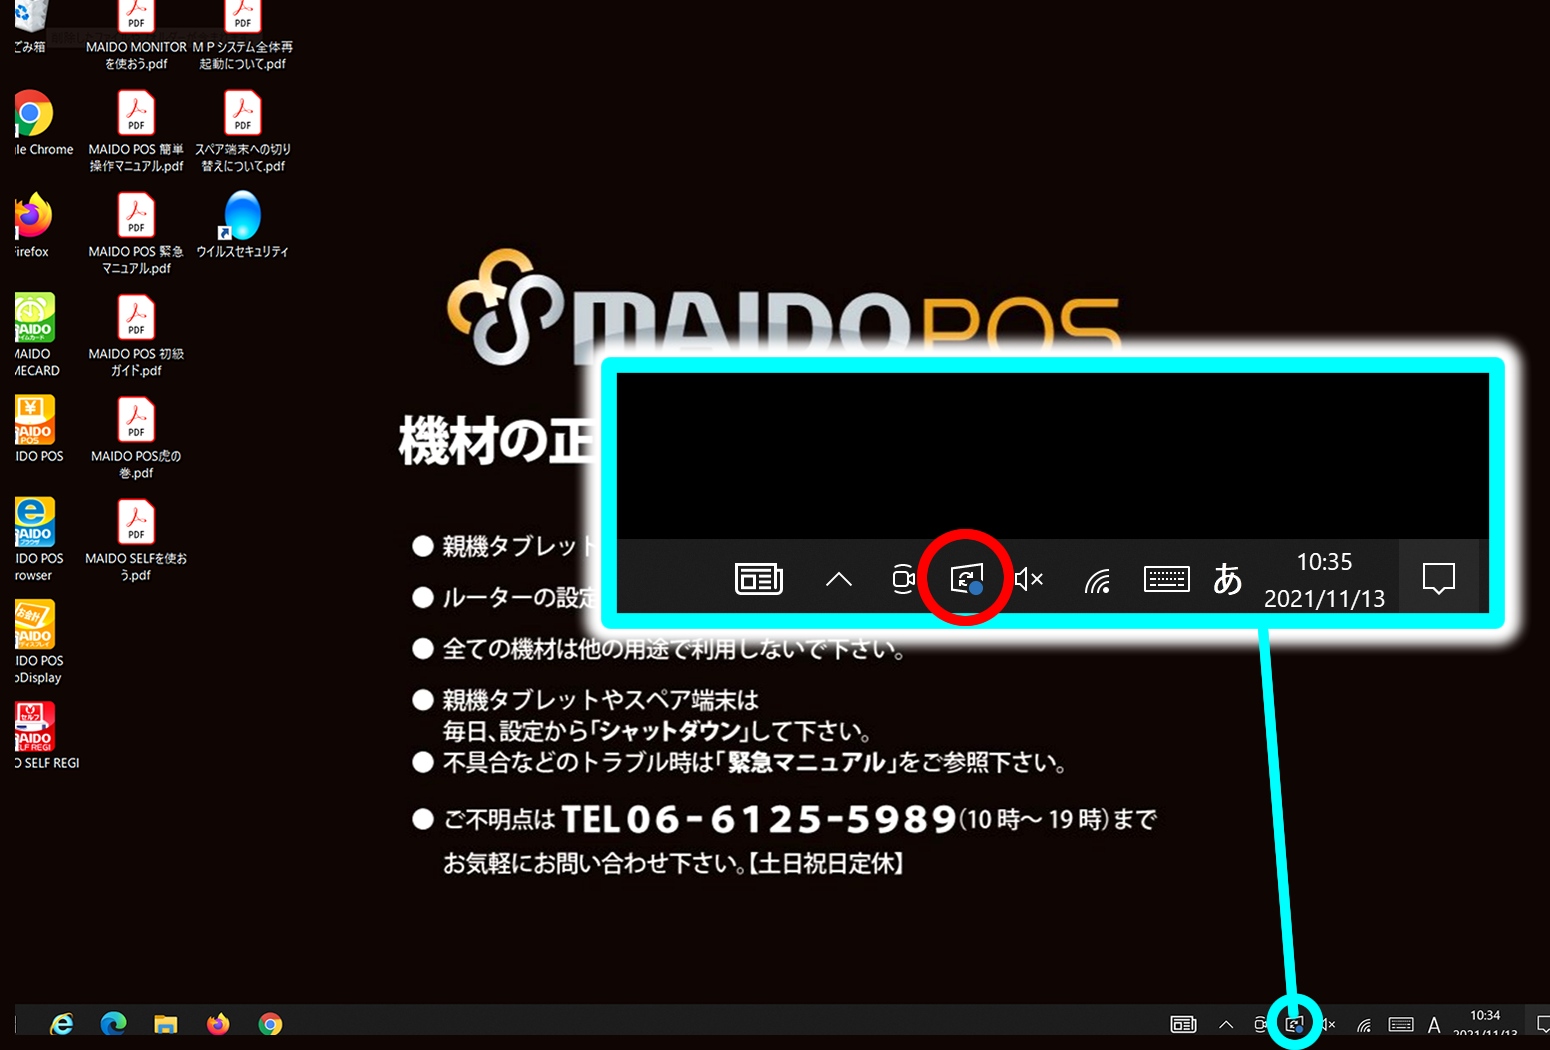Select スペア端末への切り替えについて.pdf on desktop
1550x1050 pixels.
pos(243,131)
